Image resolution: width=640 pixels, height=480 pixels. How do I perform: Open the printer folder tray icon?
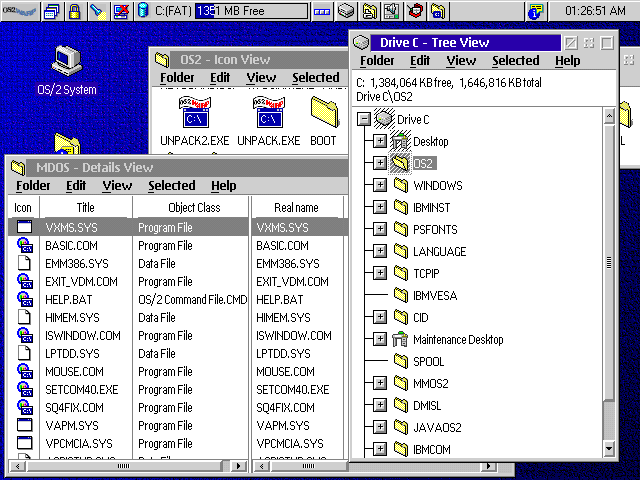tap(369, 11)
